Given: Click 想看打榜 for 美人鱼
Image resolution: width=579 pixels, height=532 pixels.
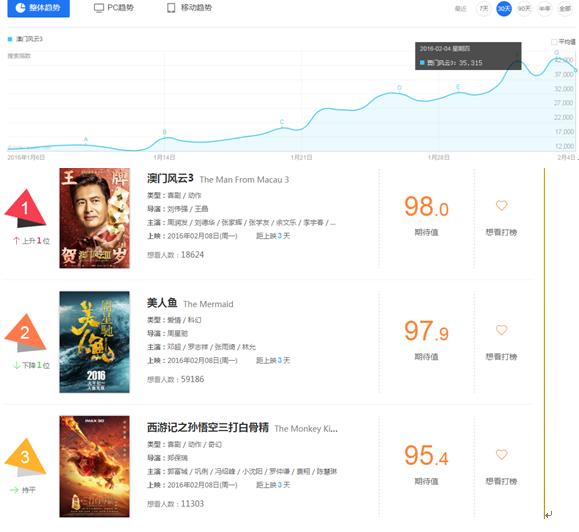Looking at the screenshot, I should pos(501,357).
